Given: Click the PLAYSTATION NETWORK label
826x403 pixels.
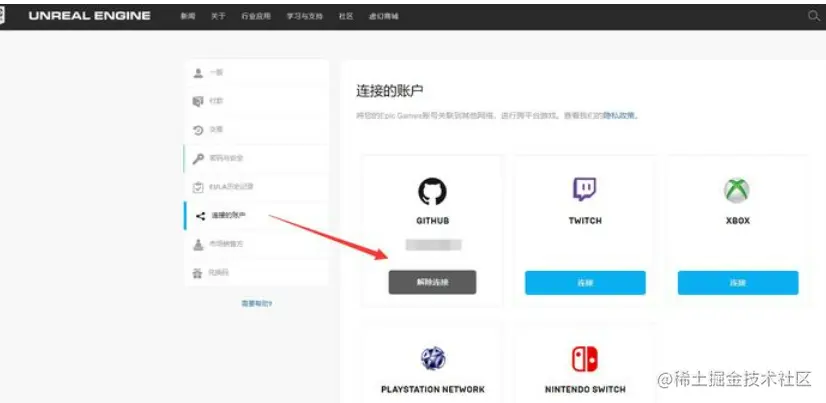Looking at the screenshot, I should (x=432, y=390).
